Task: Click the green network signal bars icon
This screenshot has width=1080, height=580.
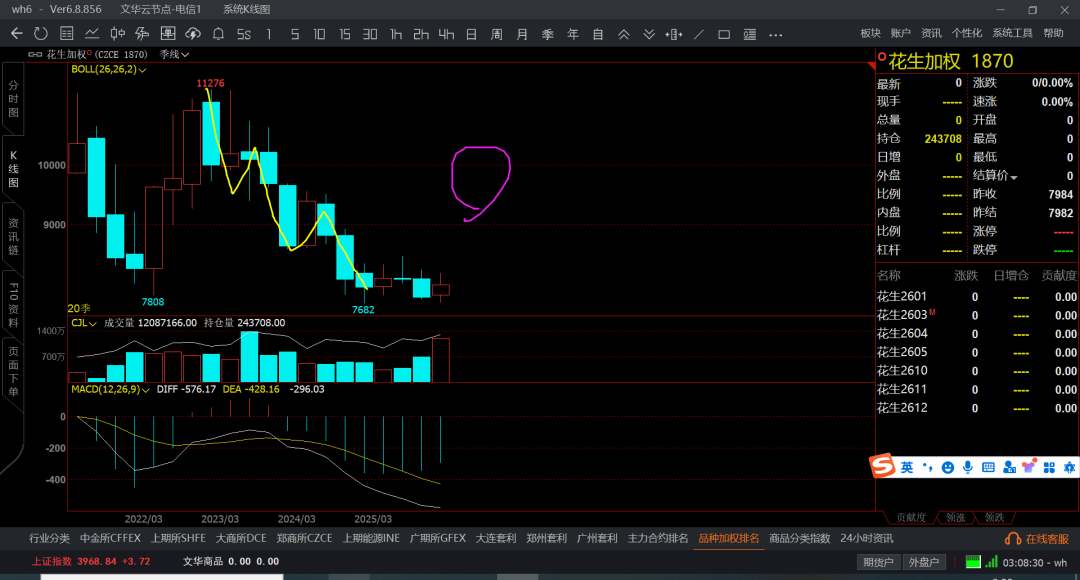Action: click(991, 562)
